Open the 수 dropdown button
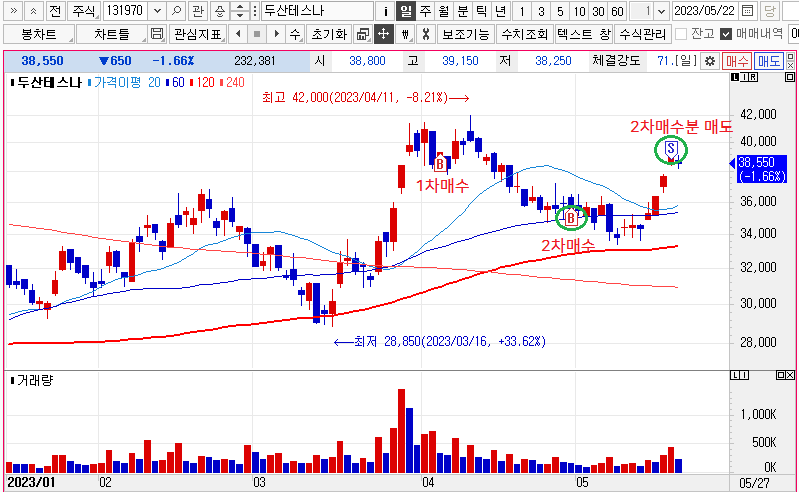 295,34
